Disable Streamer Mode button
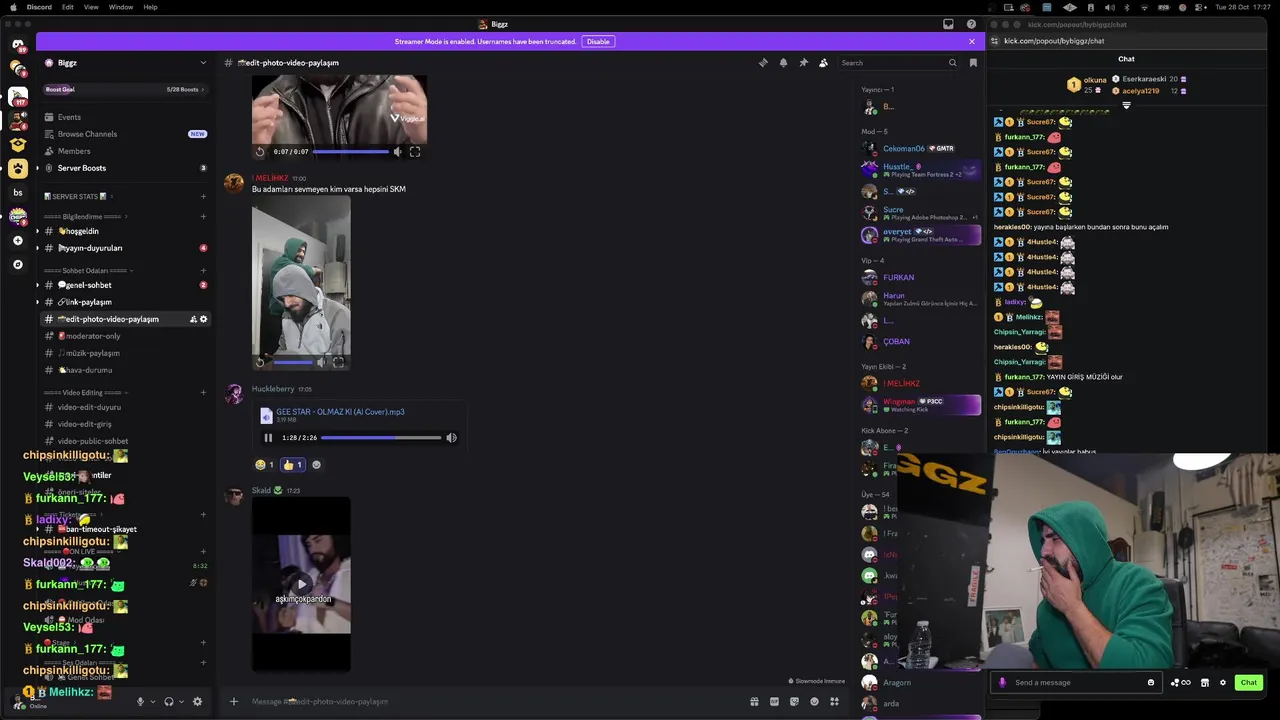Image resolution: width=1280 pixels, height=720 pixels. click(598, 41)
